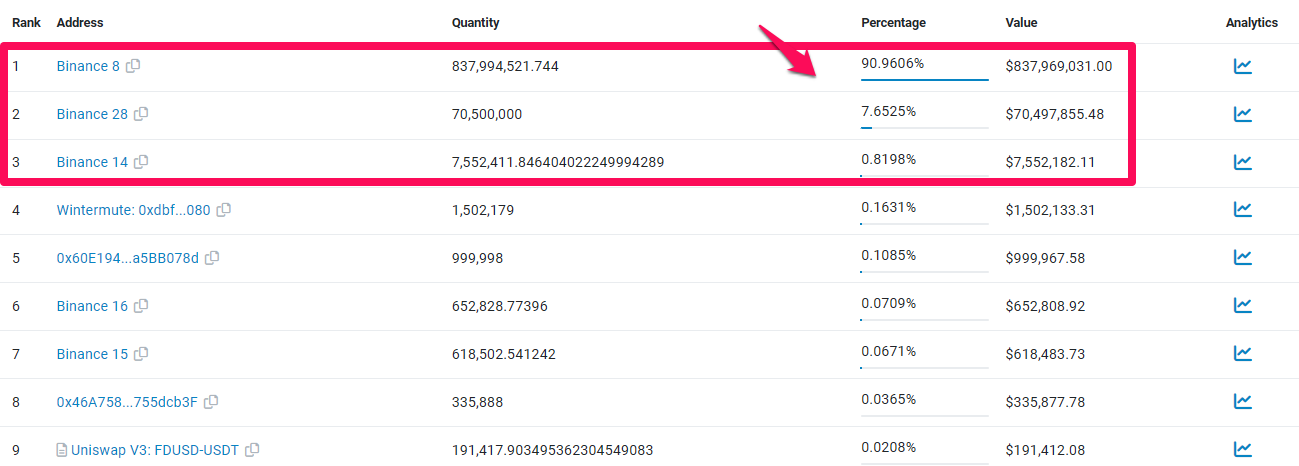Image resolution: width=1299 pixels, height=466 pixels.
Task: Open analytics chart for Binance 14
Action: coord(1242,162)
